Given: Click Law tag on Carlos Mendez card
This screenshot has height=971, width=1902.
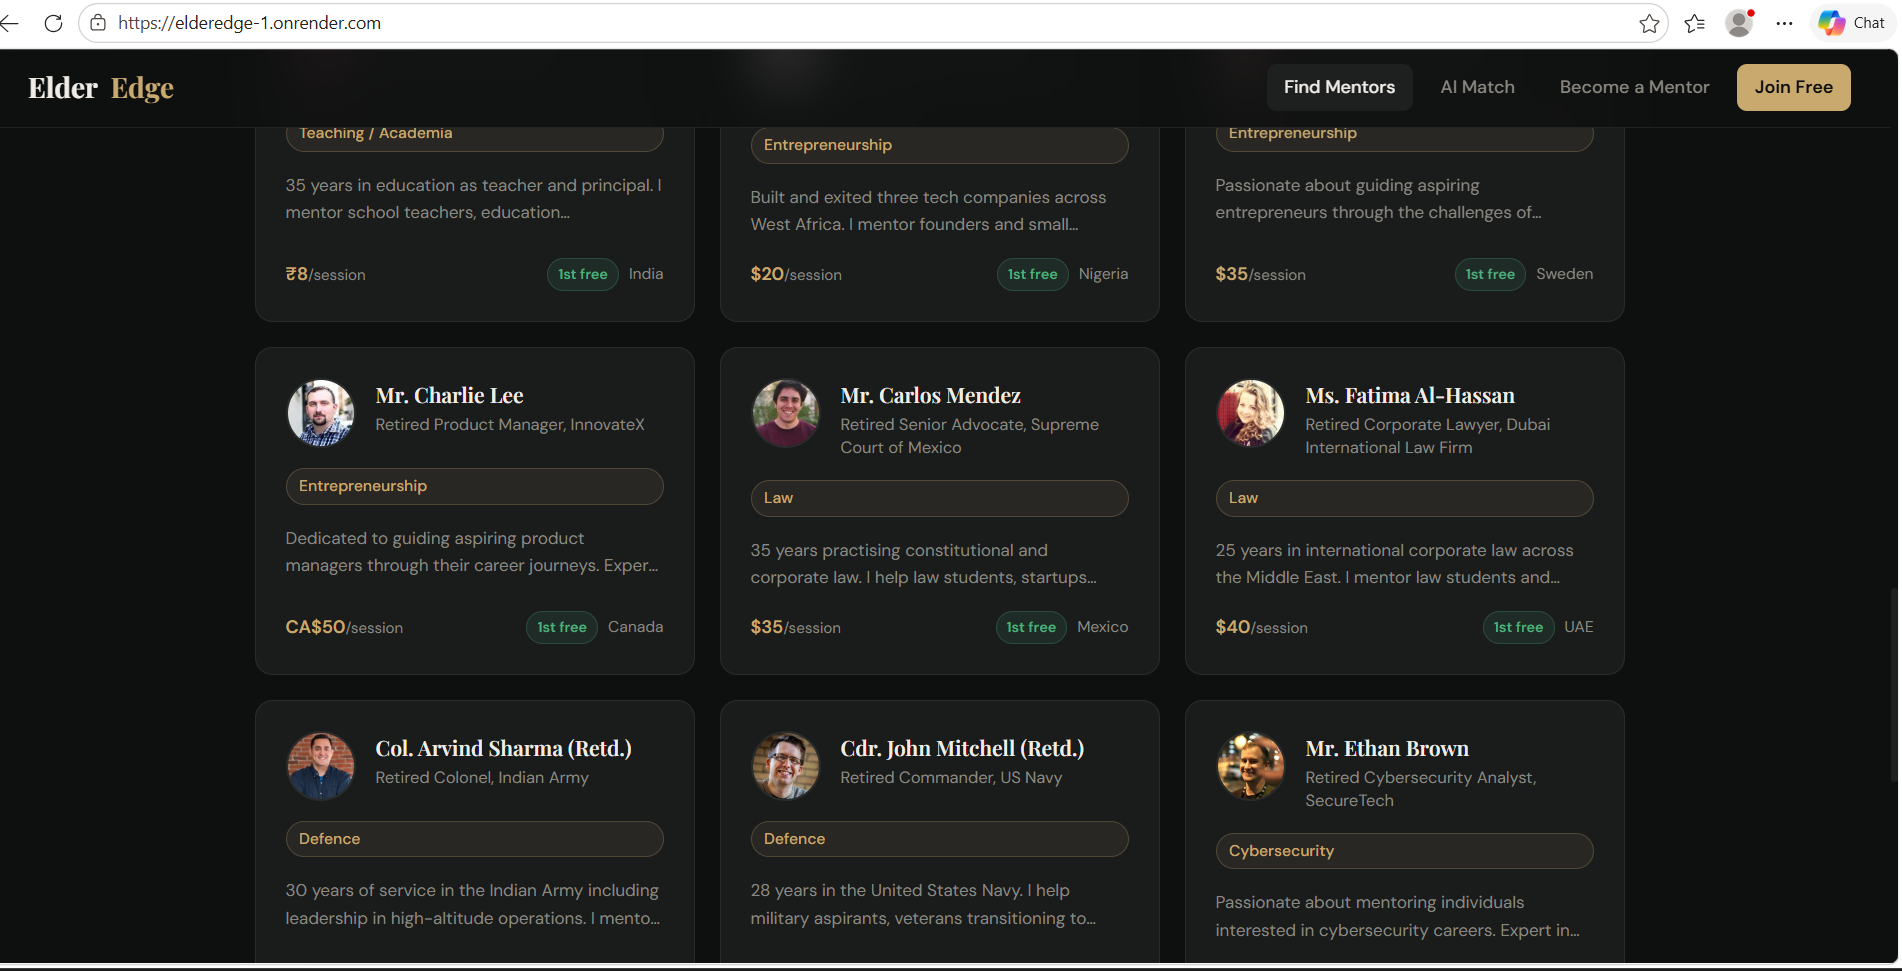Looking at the screenshot, I should 940,498.
